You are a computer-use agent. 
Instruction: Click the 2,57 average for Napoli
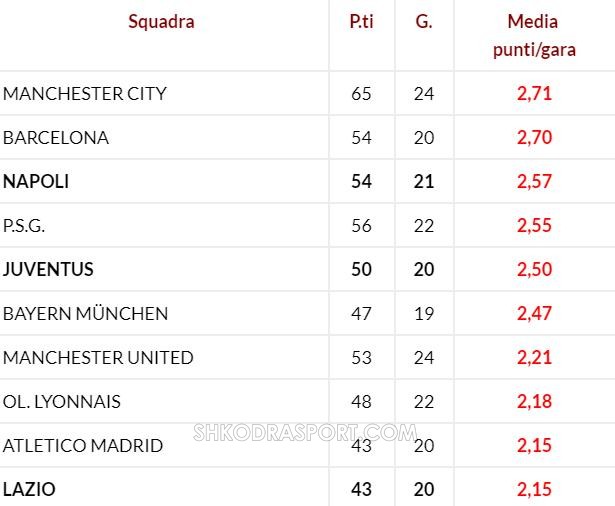click(534, 182)
